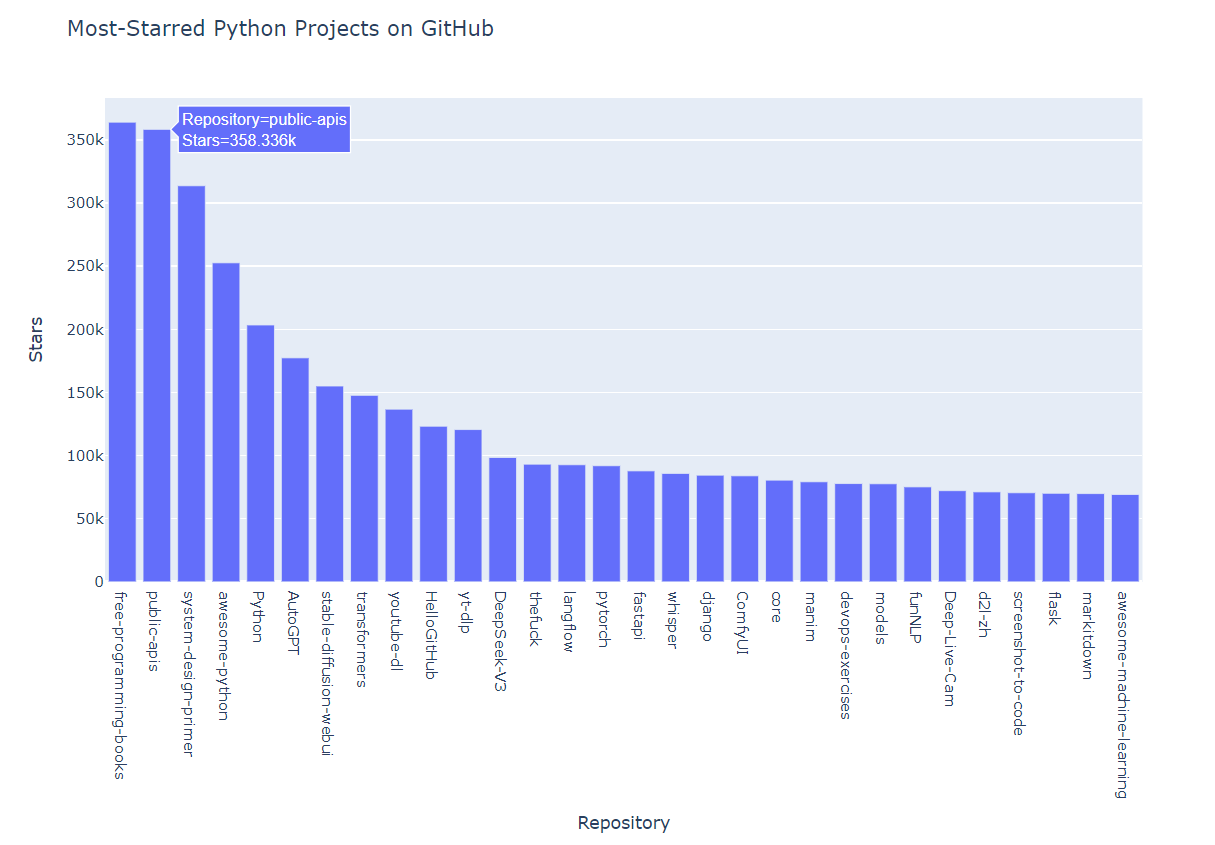Screen dimensions: 1215x845
Task: Click the screenshot-to-code bar
Action: (x=1022, y=537)
